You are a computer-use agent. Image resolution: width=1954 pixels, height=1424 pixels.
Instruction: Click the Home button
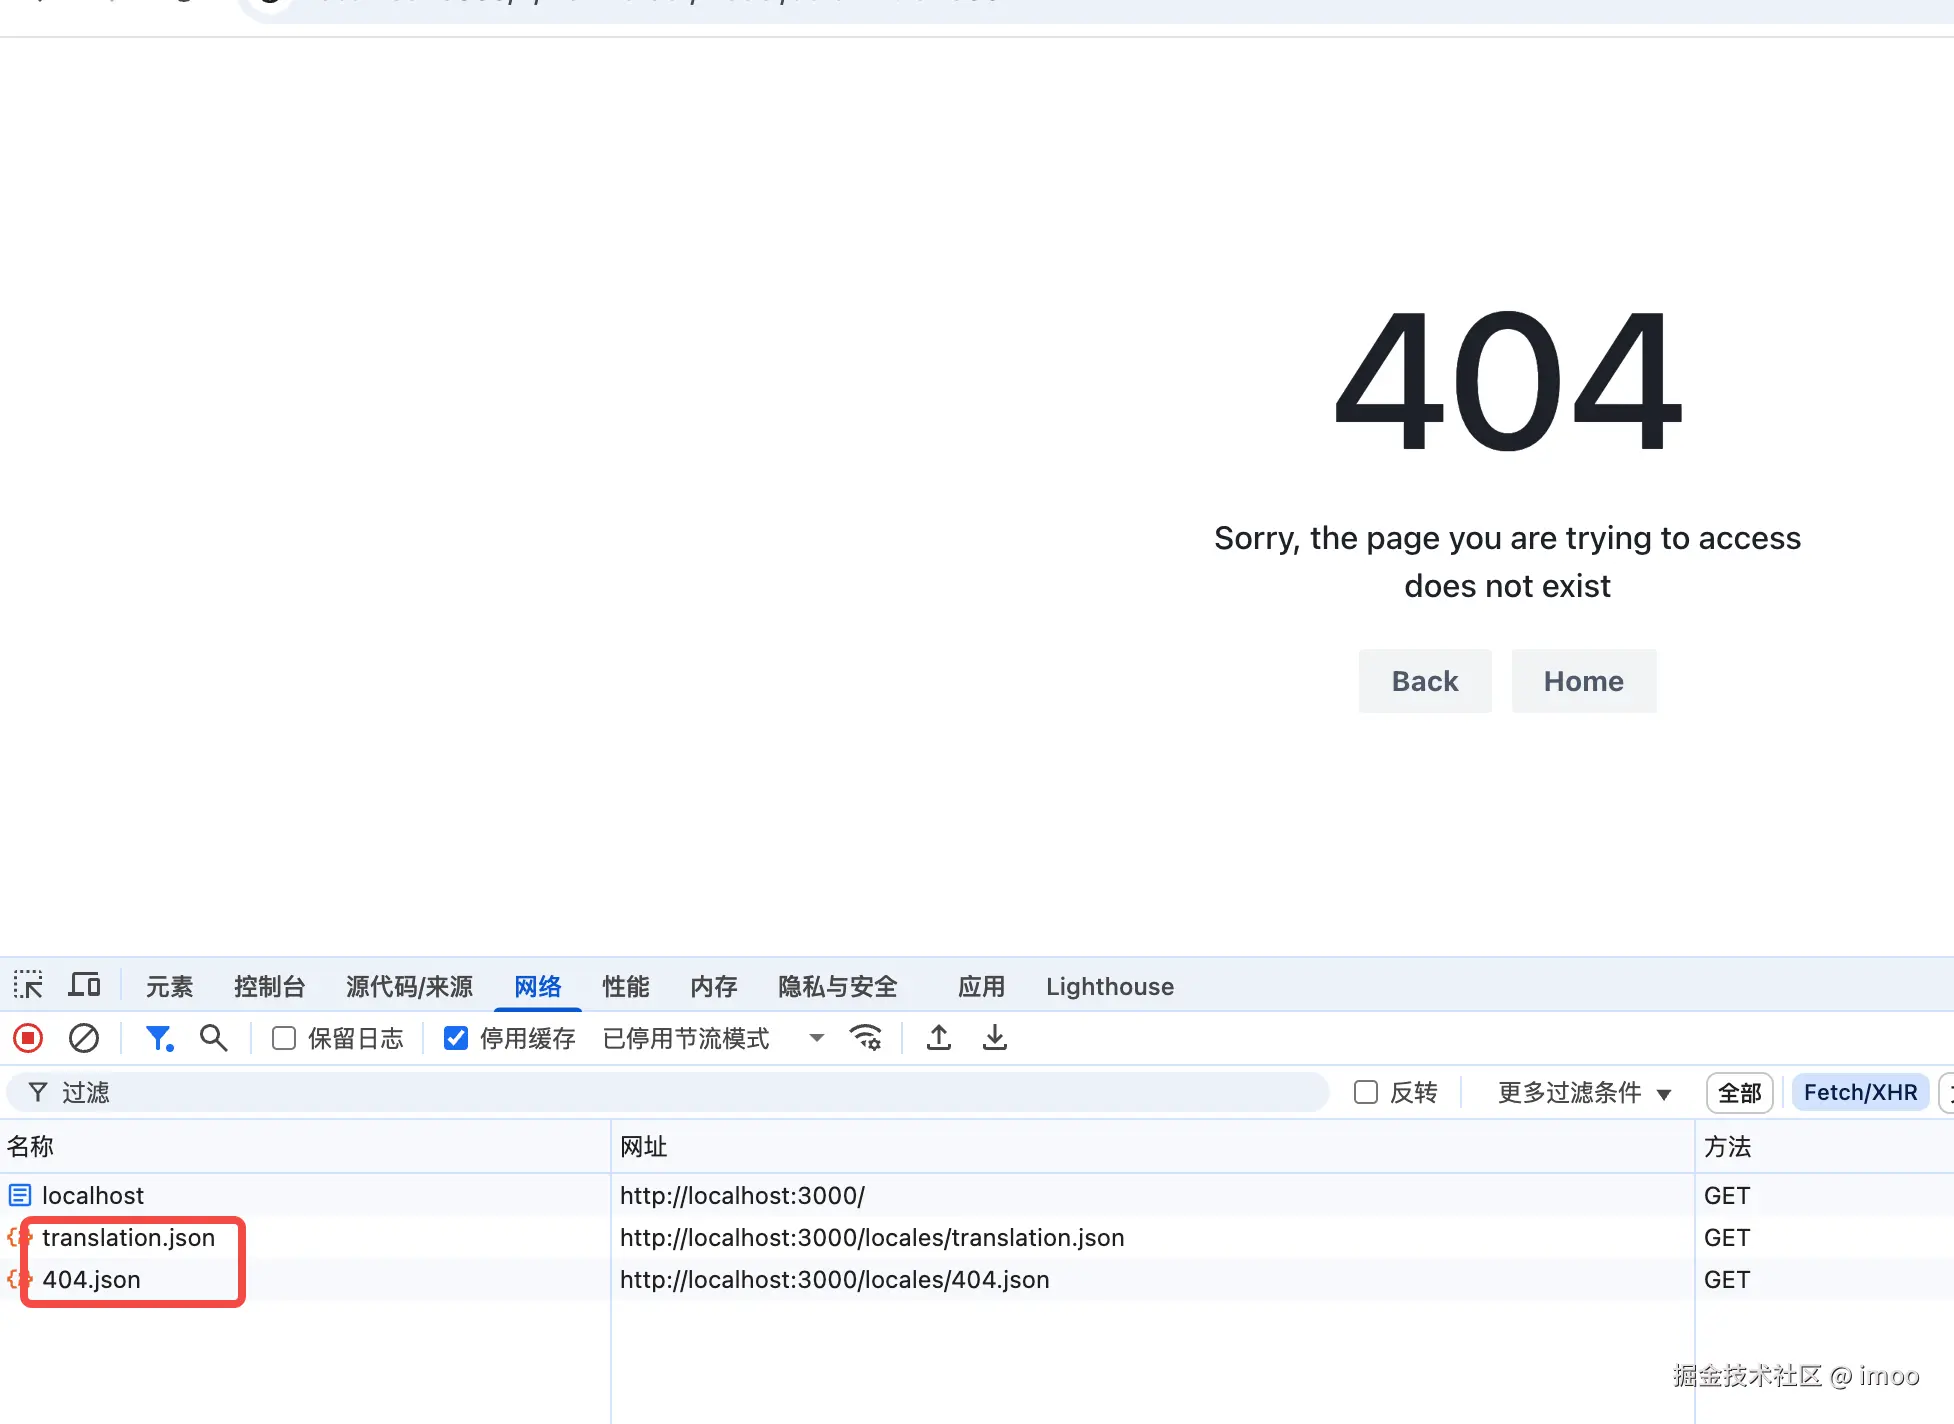(1583, 681)
